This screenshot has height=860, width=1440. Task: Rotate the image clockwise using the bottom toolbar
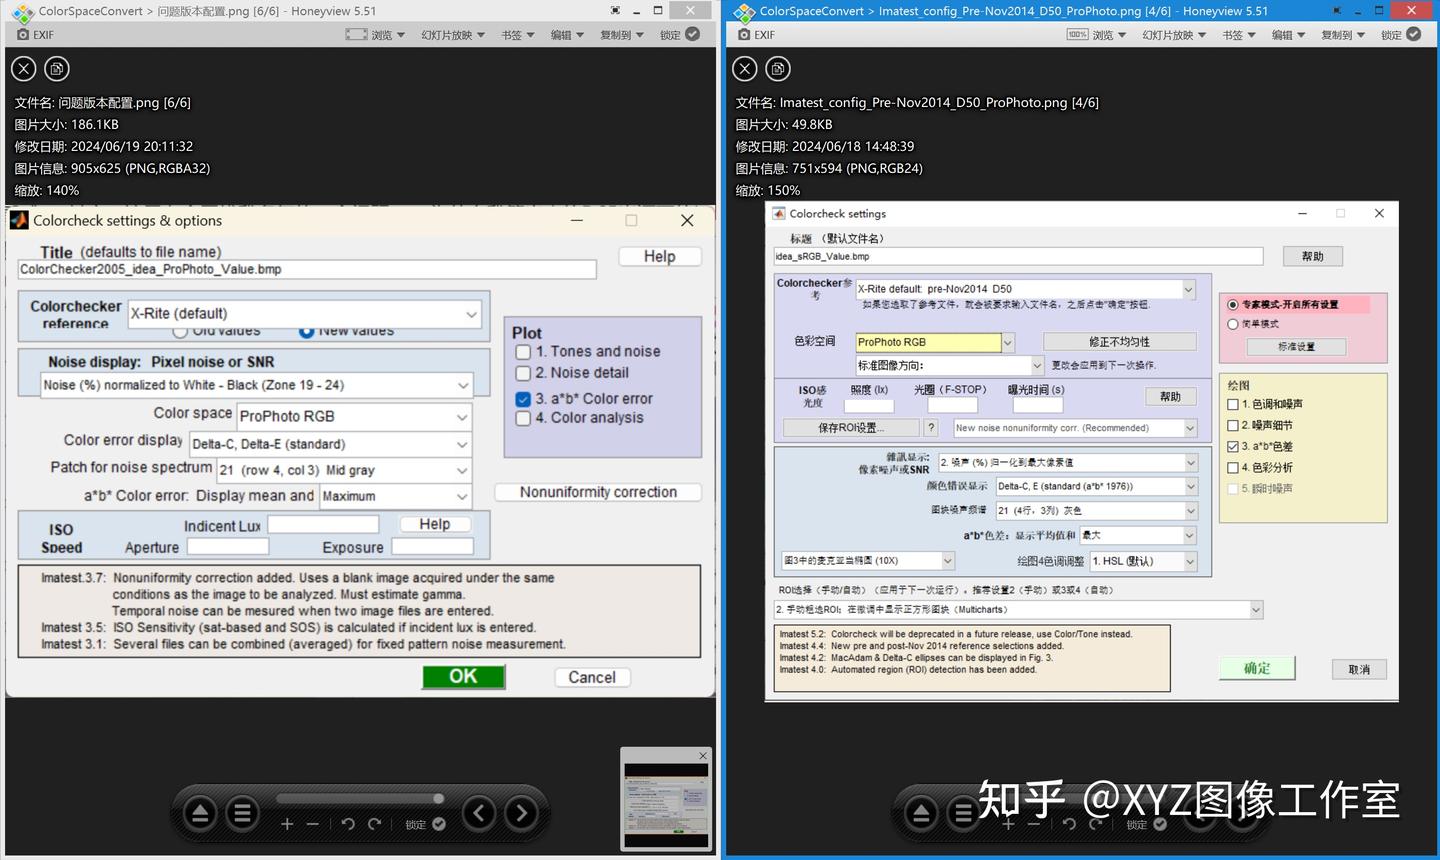pos(375,823)
